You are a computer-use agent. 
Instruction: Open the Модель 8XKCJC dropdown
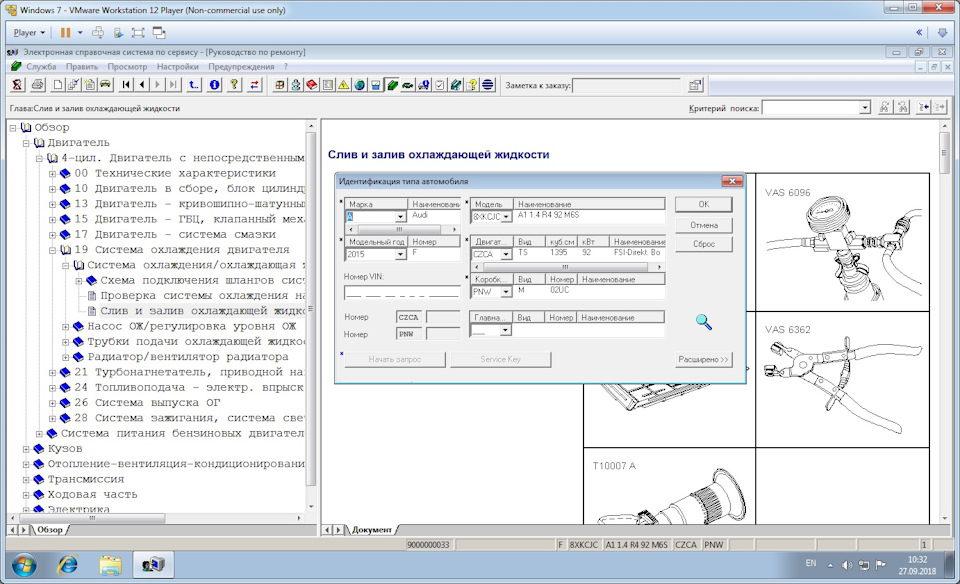[506, 217]
